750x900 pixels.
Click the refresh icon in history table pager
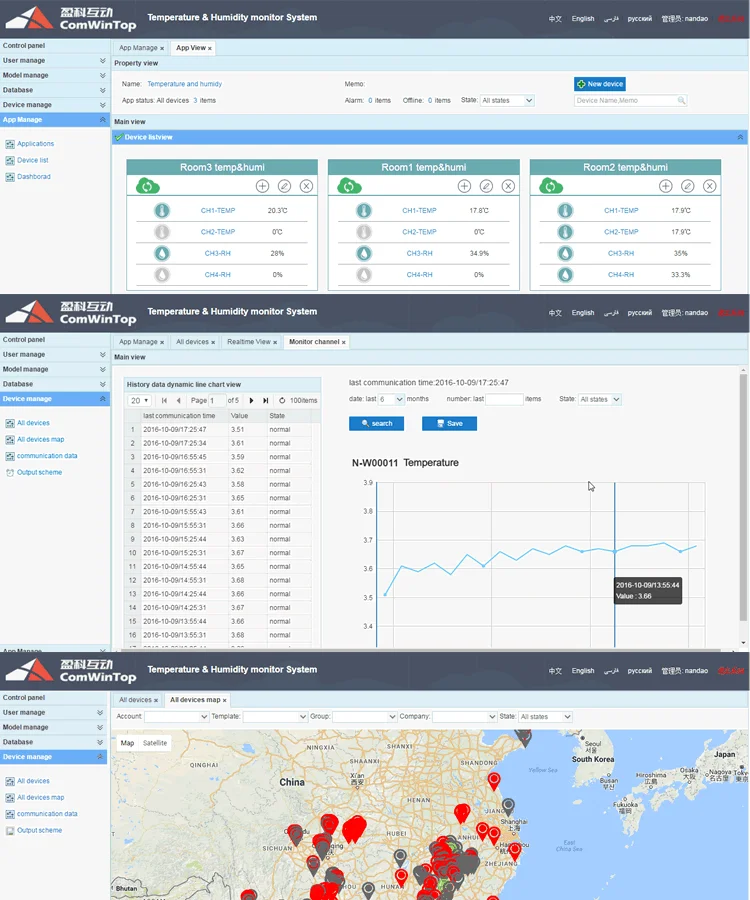point(282,400)
